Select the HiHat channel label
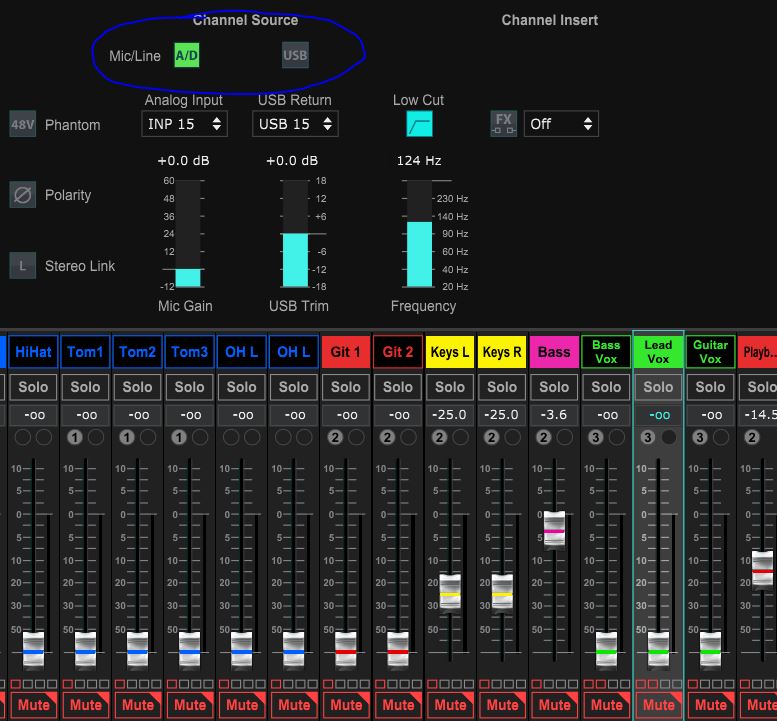Image resolution: width=777 pixels, height=721 pixels. pyautogui.click(x=33, y=352)
